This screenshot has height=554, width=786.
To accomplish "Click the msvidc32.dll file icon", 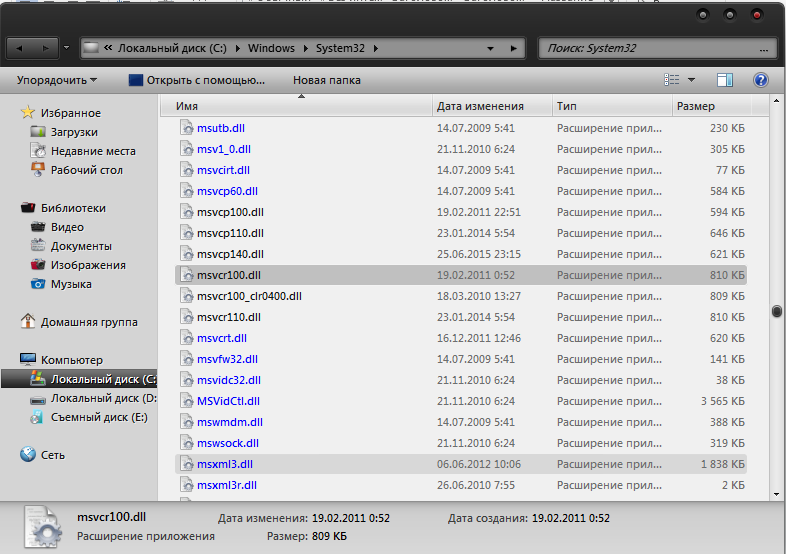I will (186, 381).
